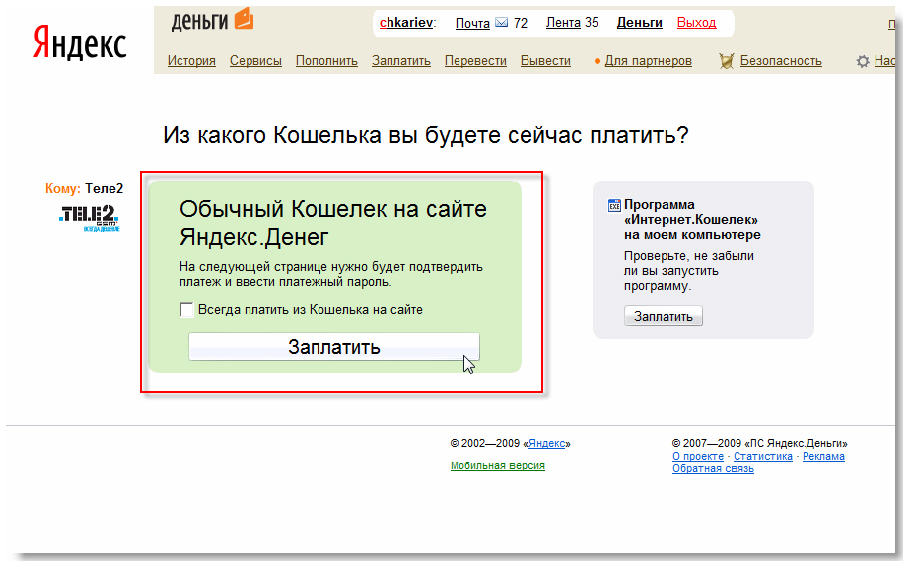
Task: Click the text 'Проверьте, не забыли ли вы запустить программу'
Action: pyautogui.click(x=689, y=271)
